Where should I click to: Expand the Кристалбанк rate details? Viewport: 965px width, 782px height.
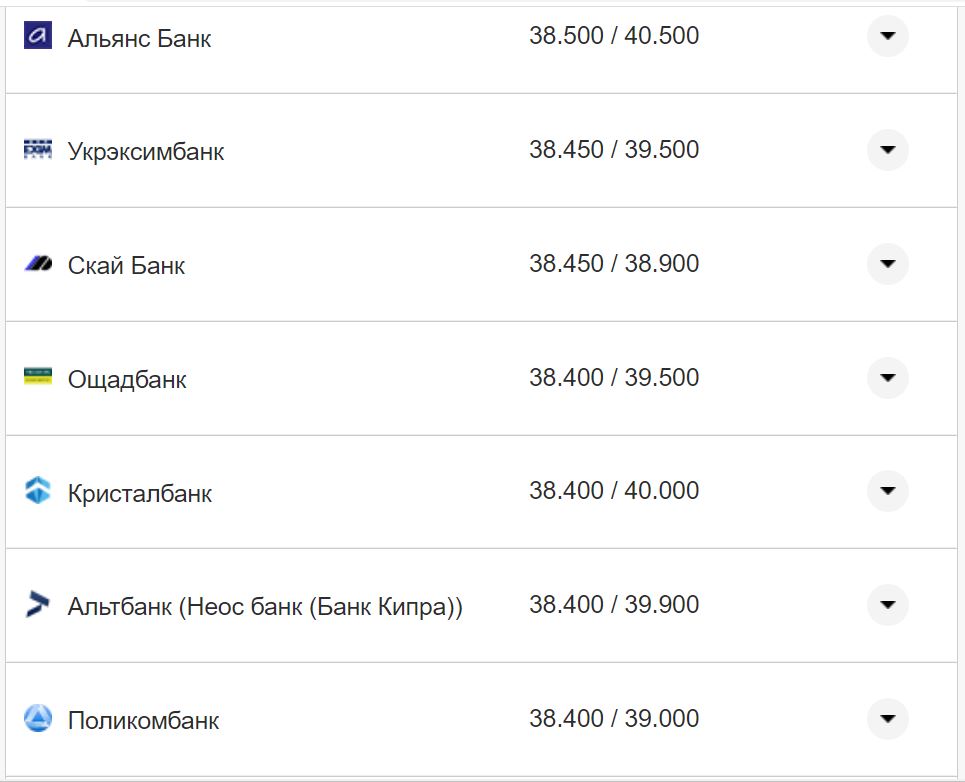point(887,491)
